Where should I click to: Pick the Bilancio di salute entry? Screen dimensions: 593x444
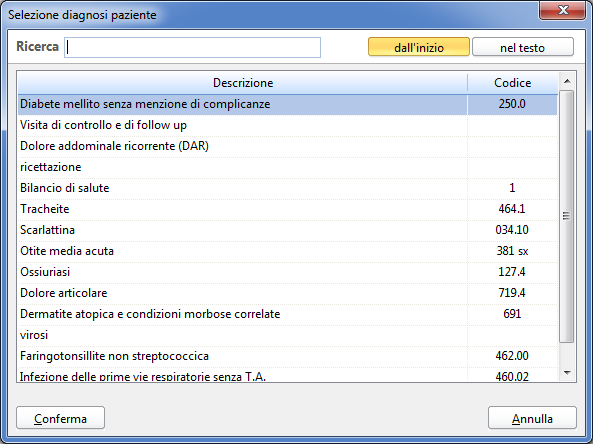click(287, 188)
